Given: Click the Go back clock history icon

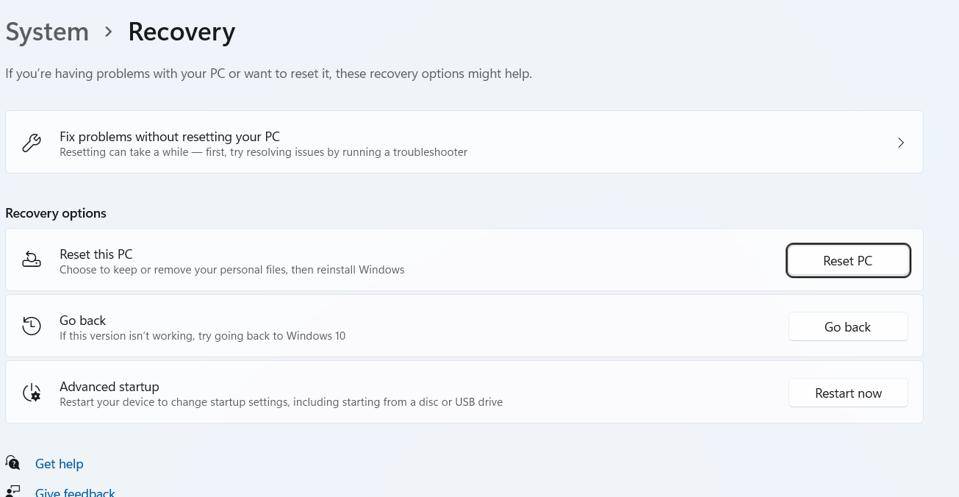Looking at the screenshot, I should (31, 326).
